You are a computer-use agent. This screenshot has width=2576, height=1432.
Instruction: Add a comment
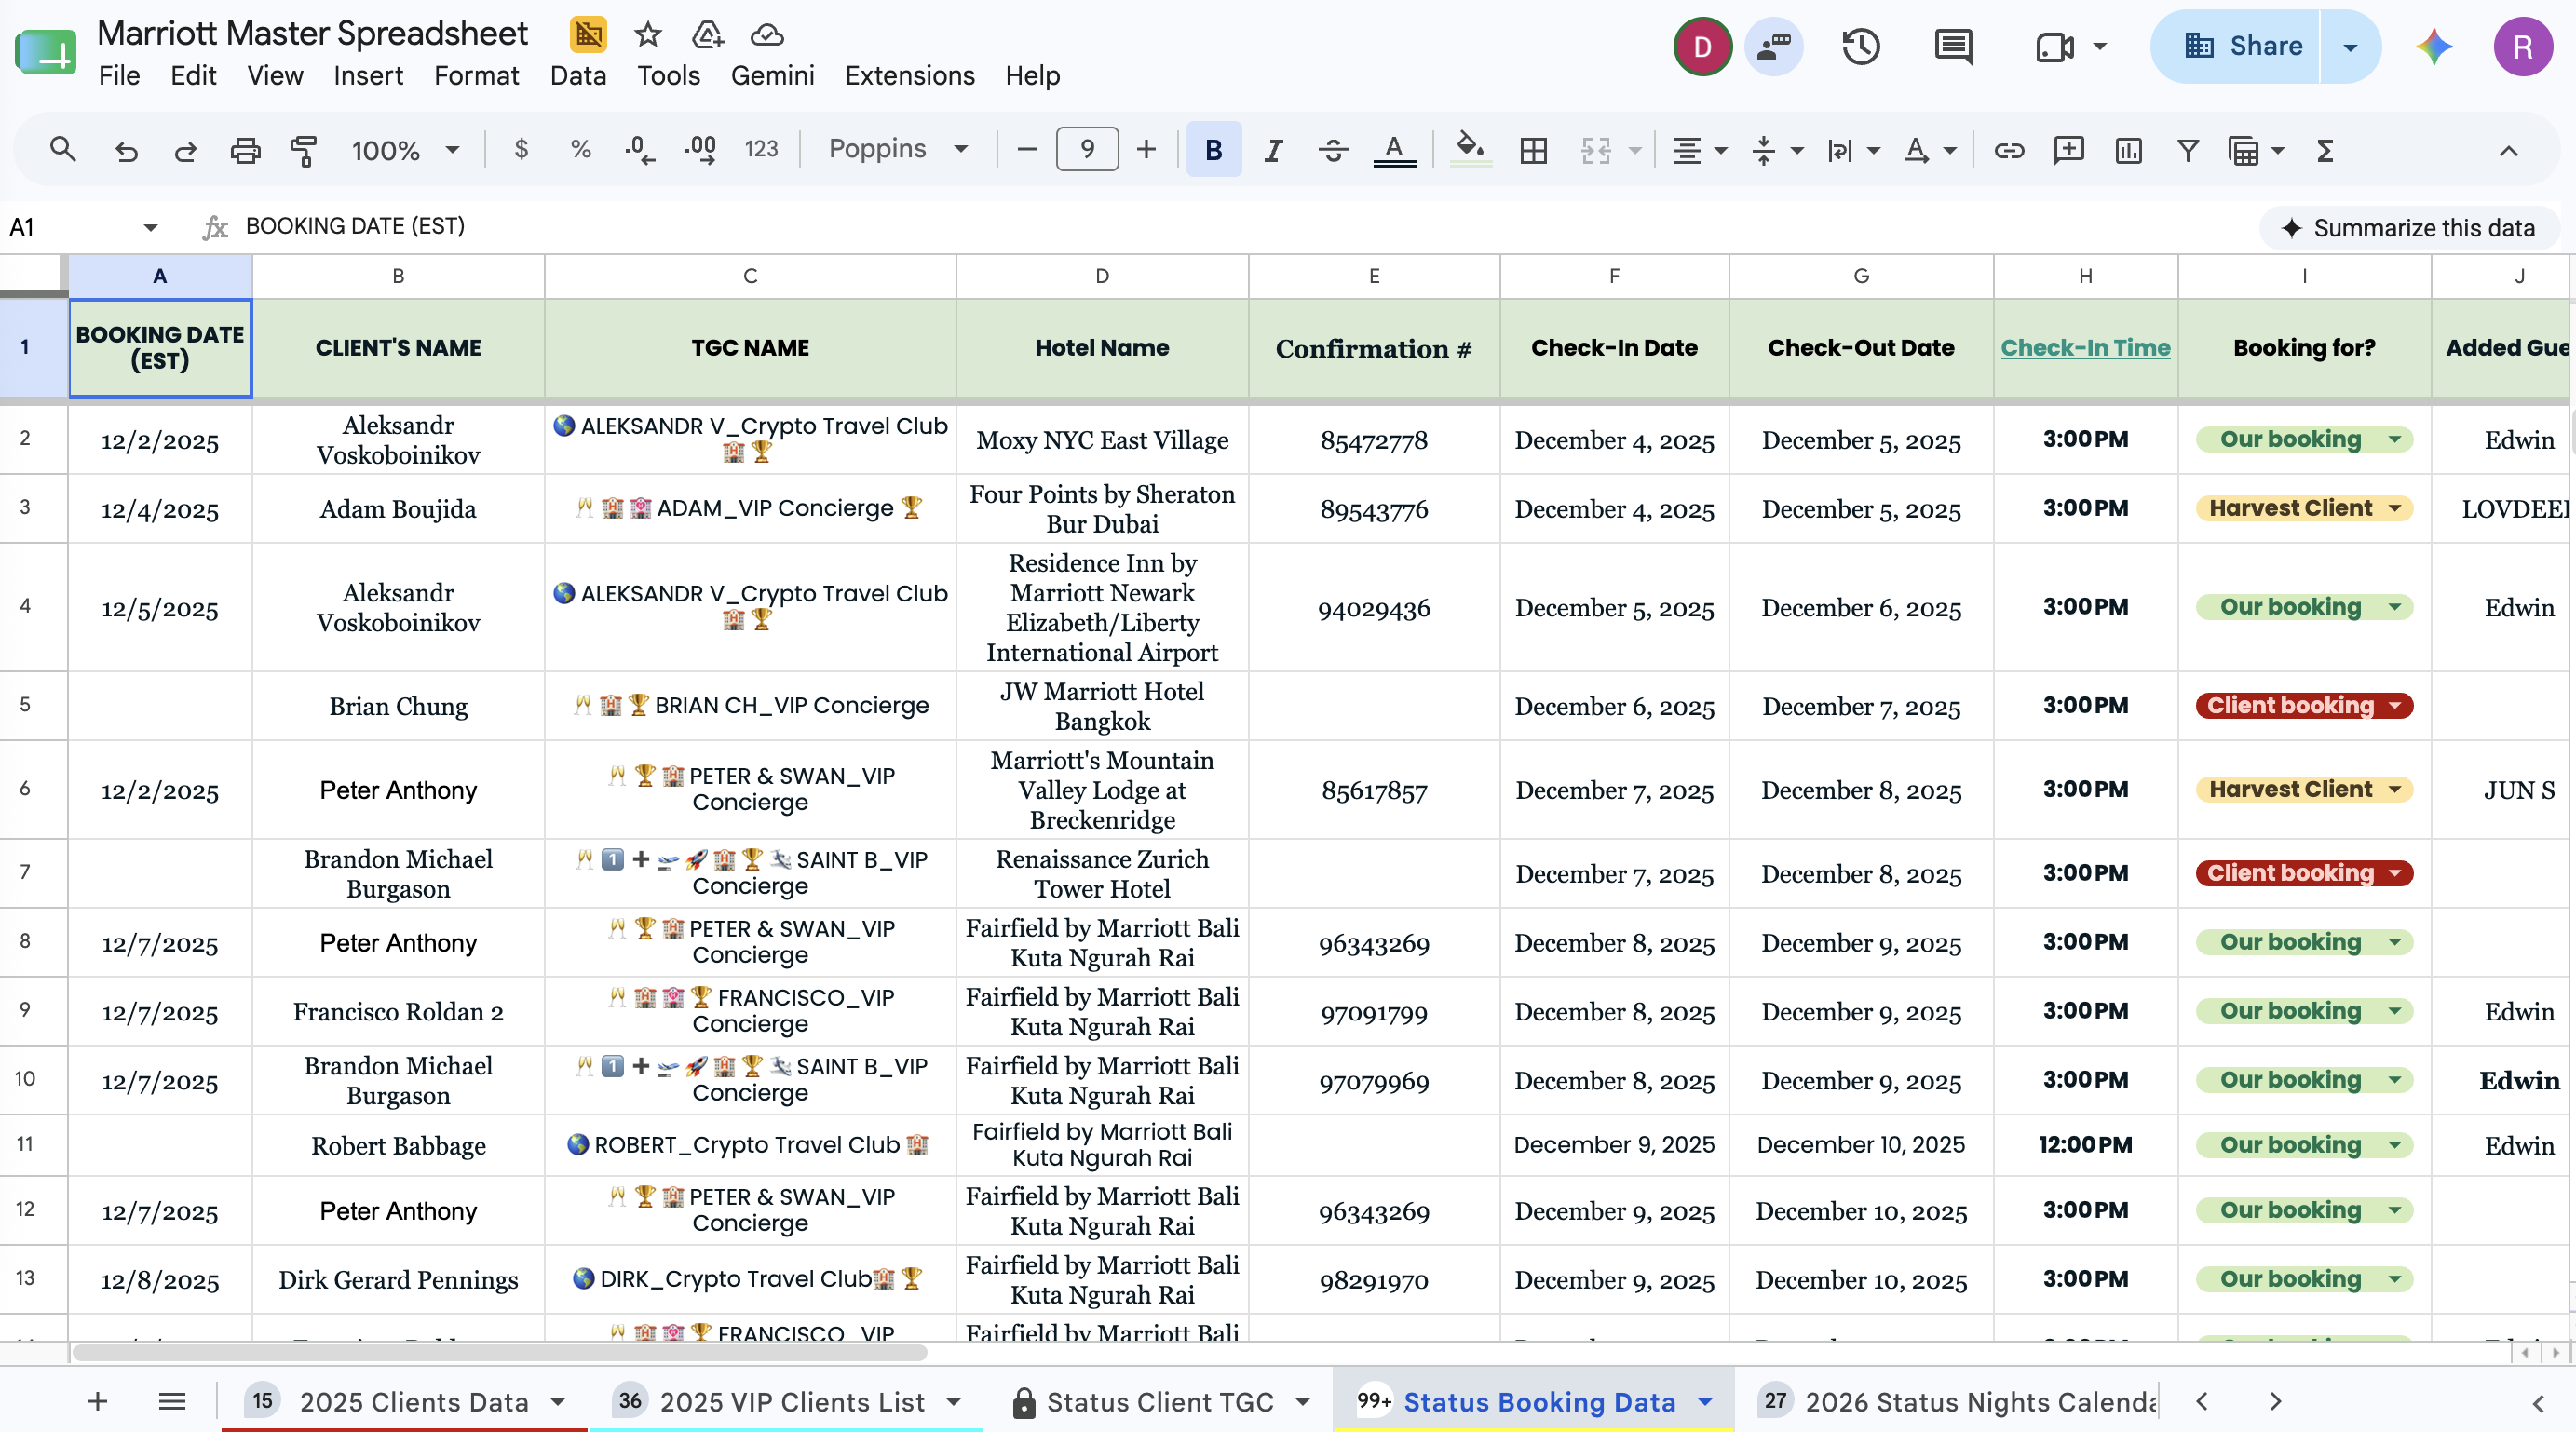pos(2068,150)
